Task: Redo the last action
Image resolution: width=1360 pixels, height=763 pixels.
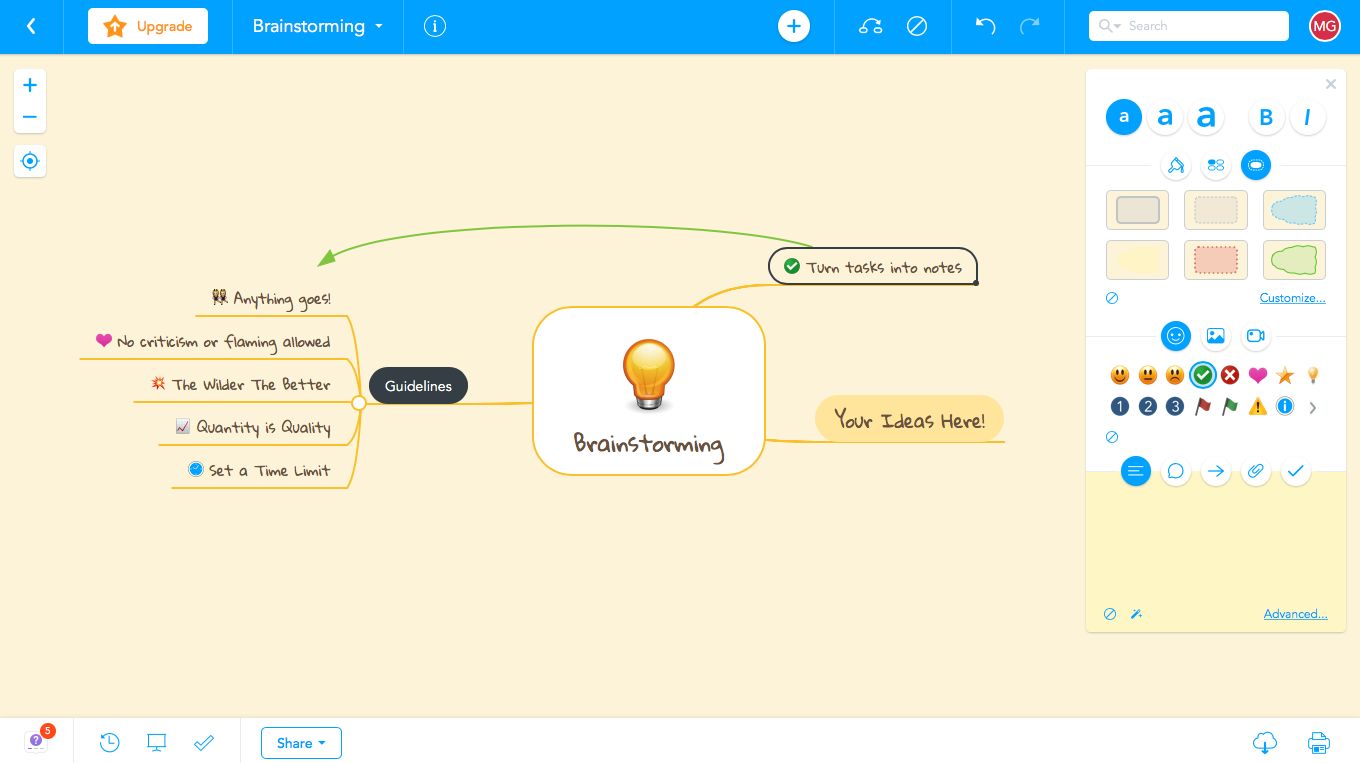Action: coord(1029,26)
